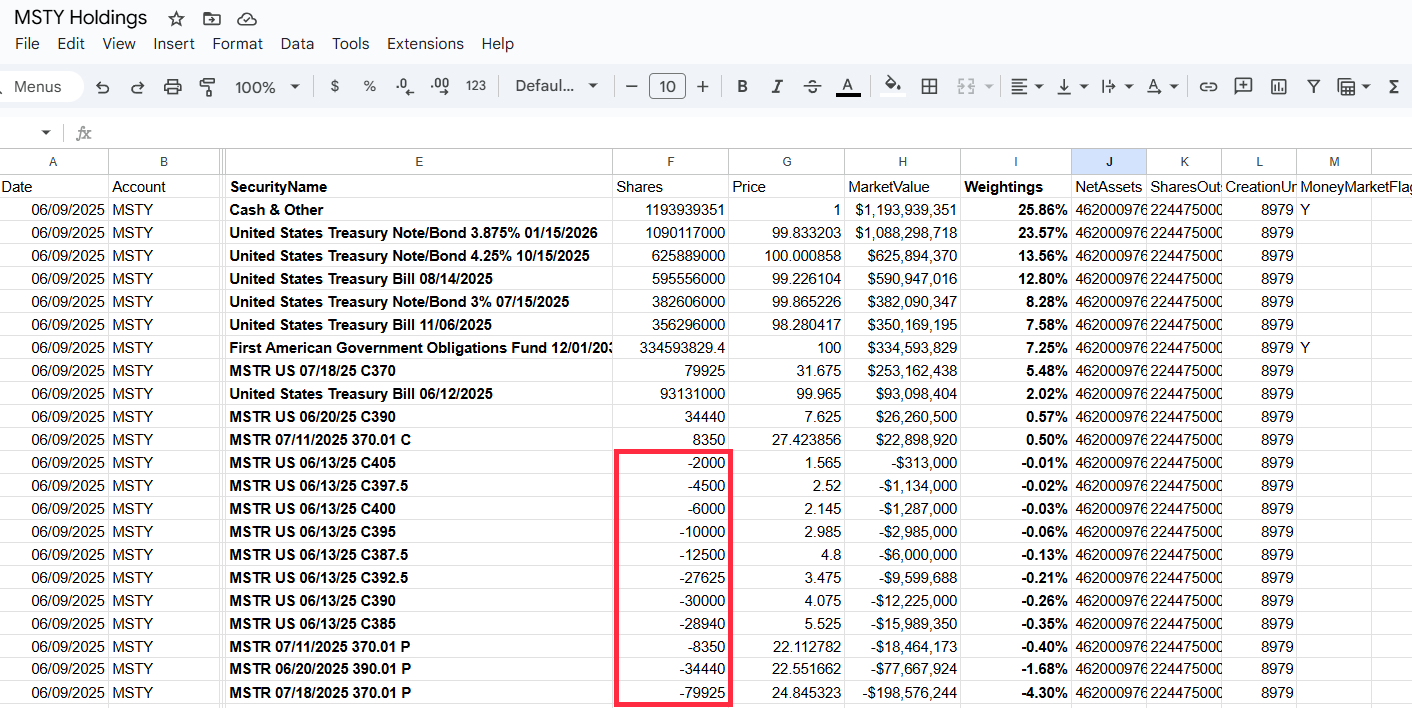1412x708 pixels.
Task: Open the text color picker
Action: point(848,87)
